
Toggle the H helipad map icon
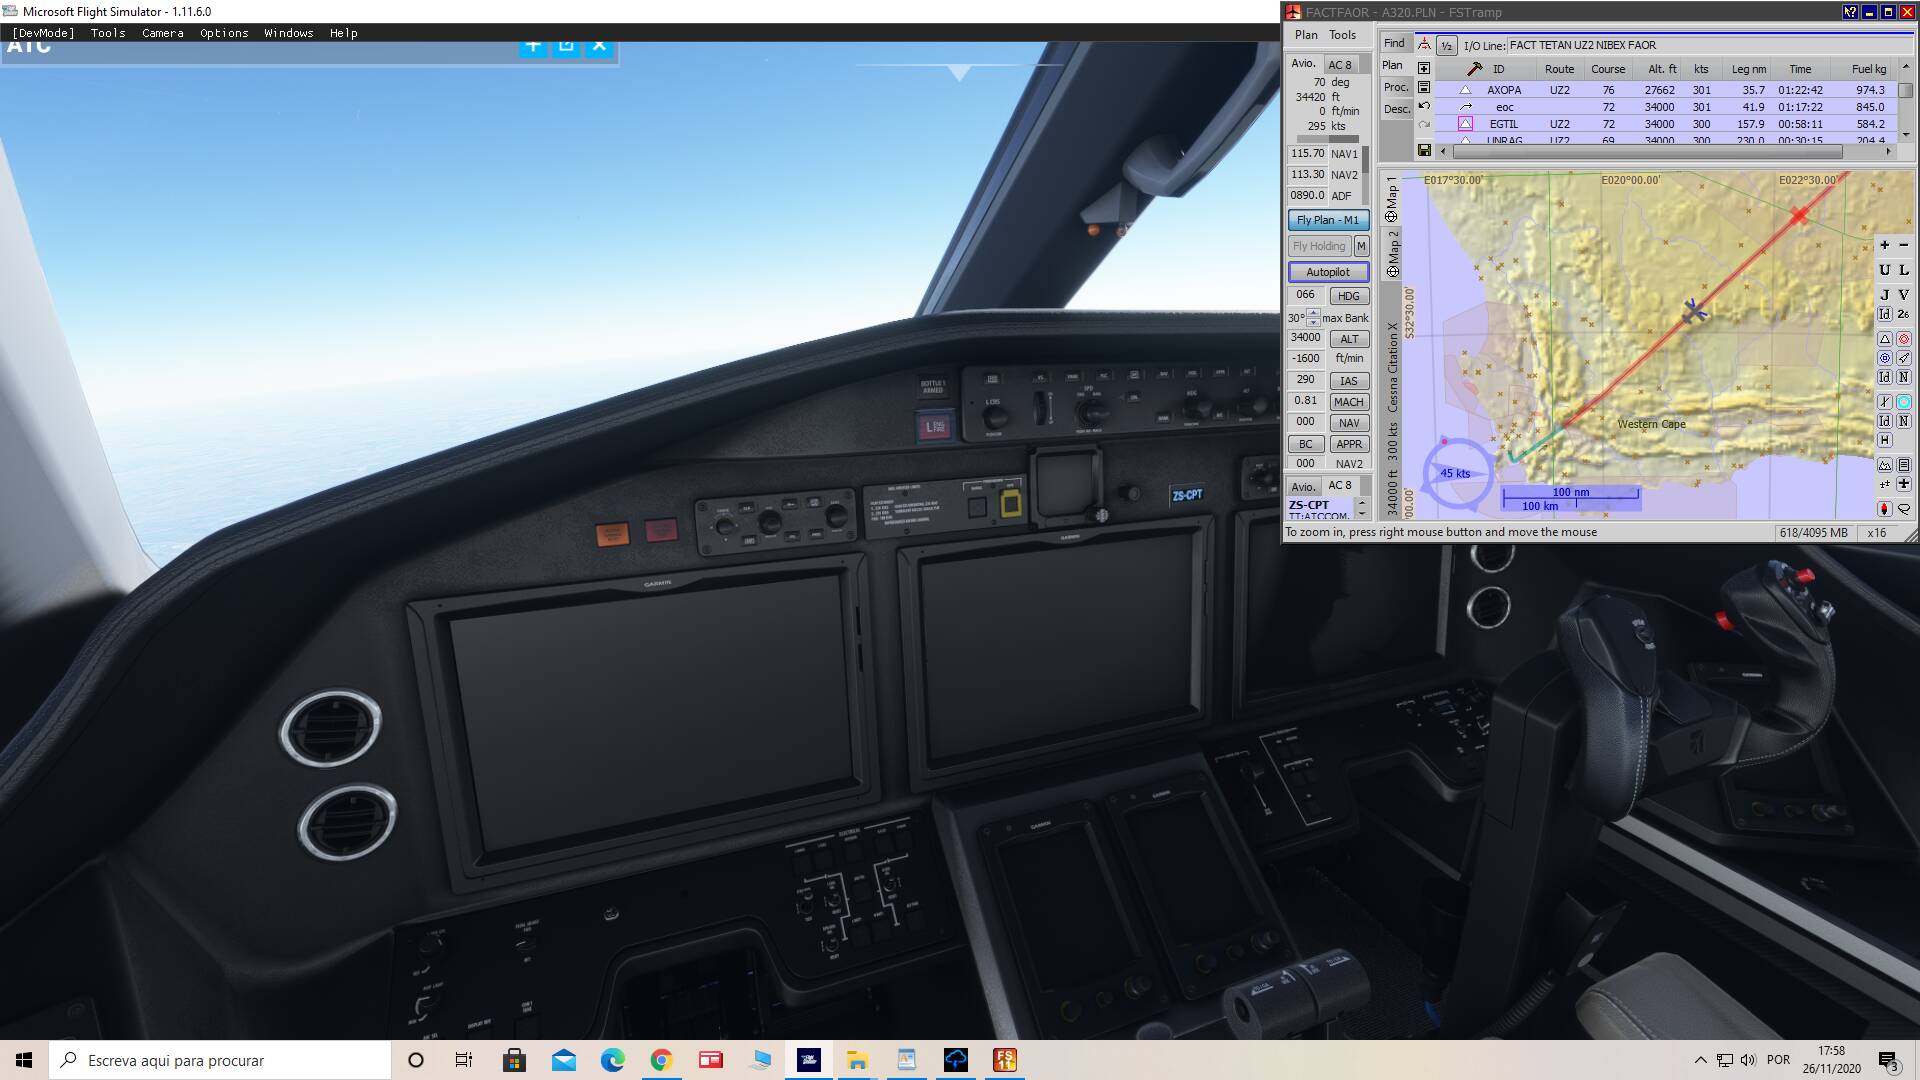point(1885,440)
